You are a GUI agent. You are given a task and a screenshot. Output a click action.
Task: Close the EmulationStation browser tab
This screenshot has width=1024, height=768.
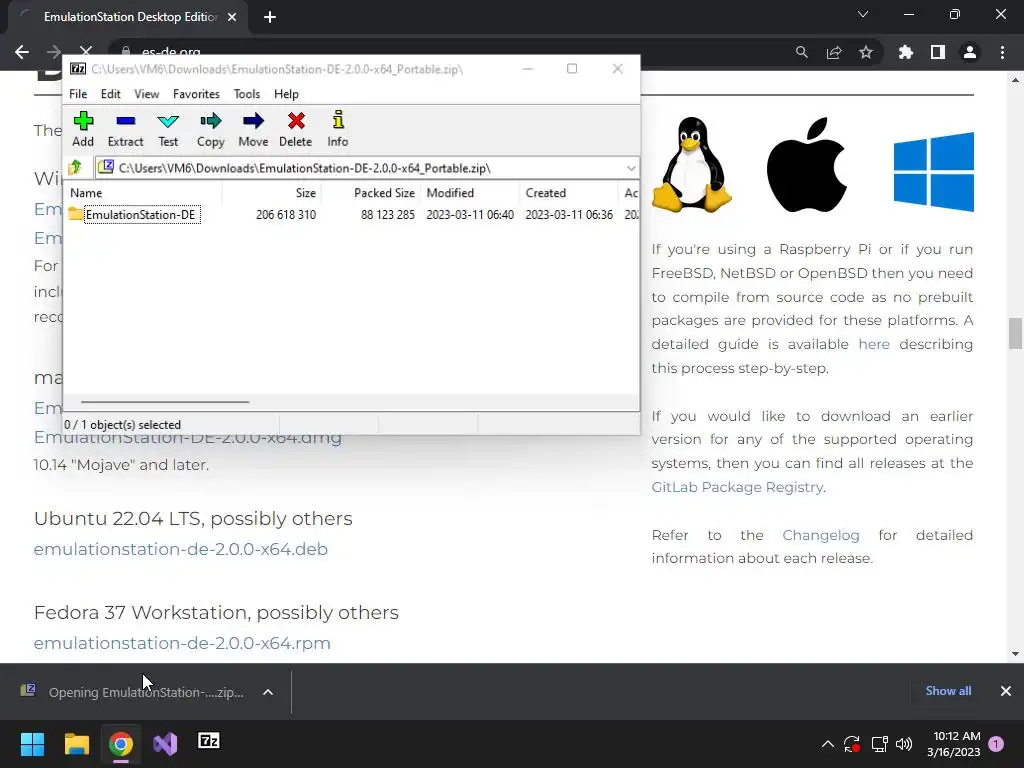[x=232, y=17]
